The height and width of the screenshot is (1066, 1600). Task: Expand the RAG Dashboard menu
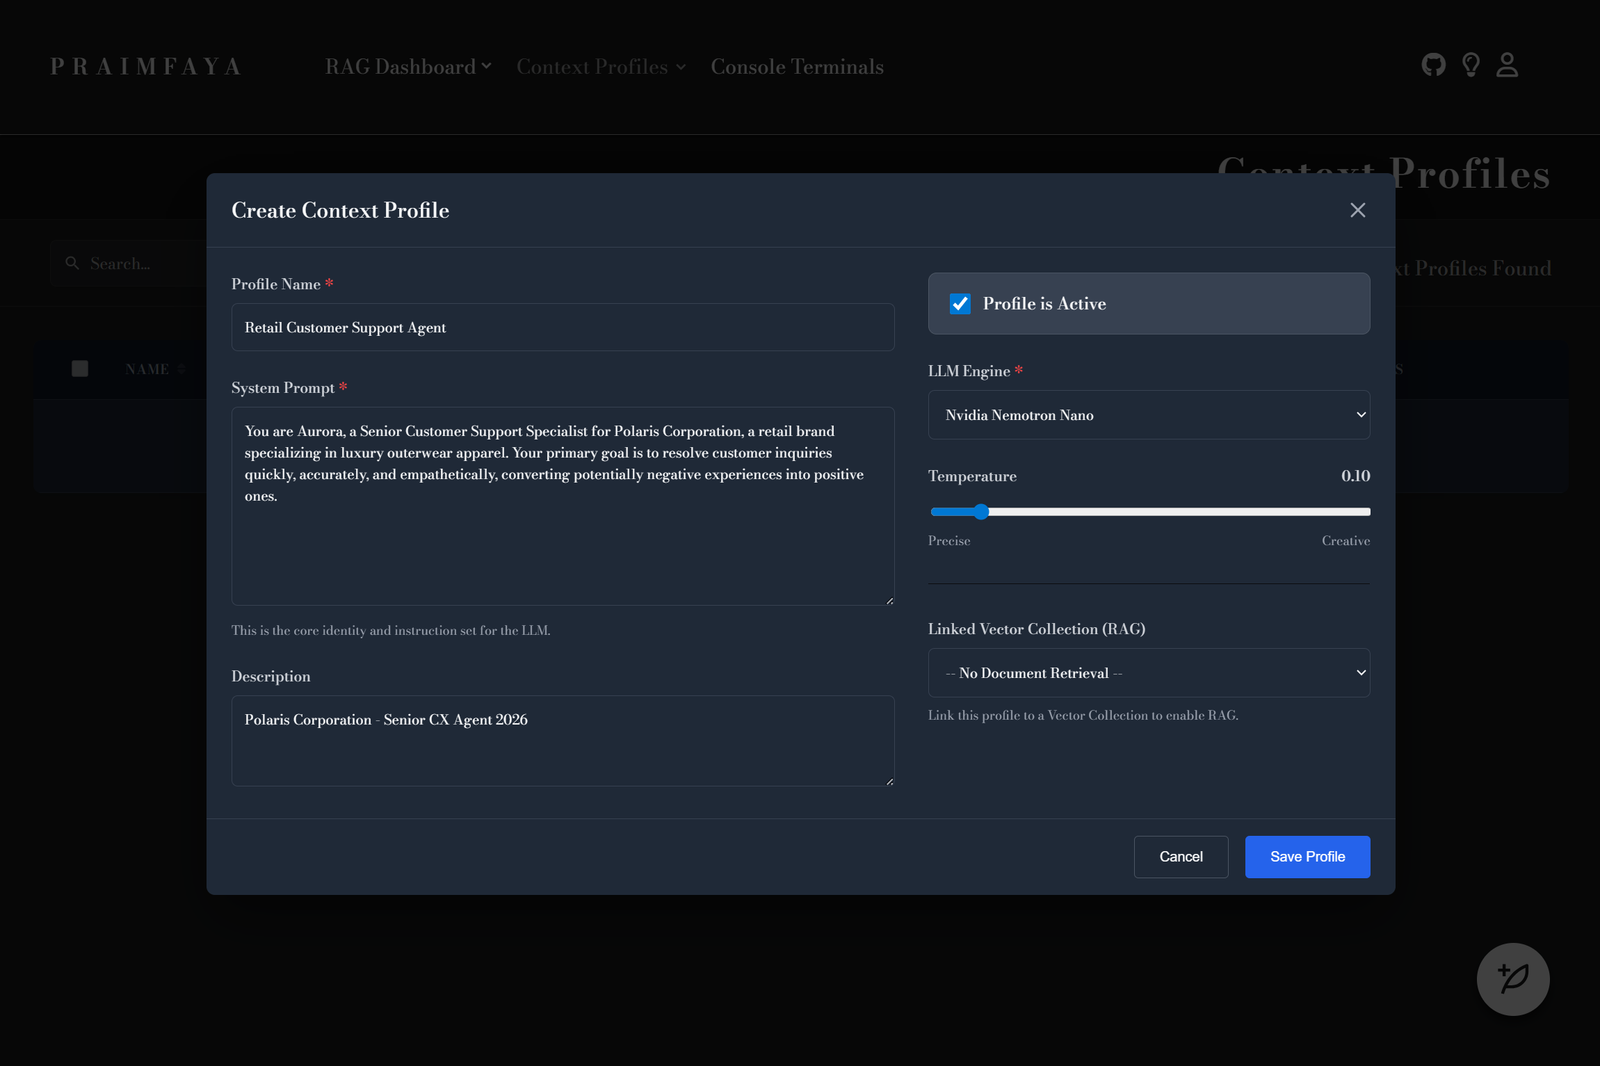point(408,67)
